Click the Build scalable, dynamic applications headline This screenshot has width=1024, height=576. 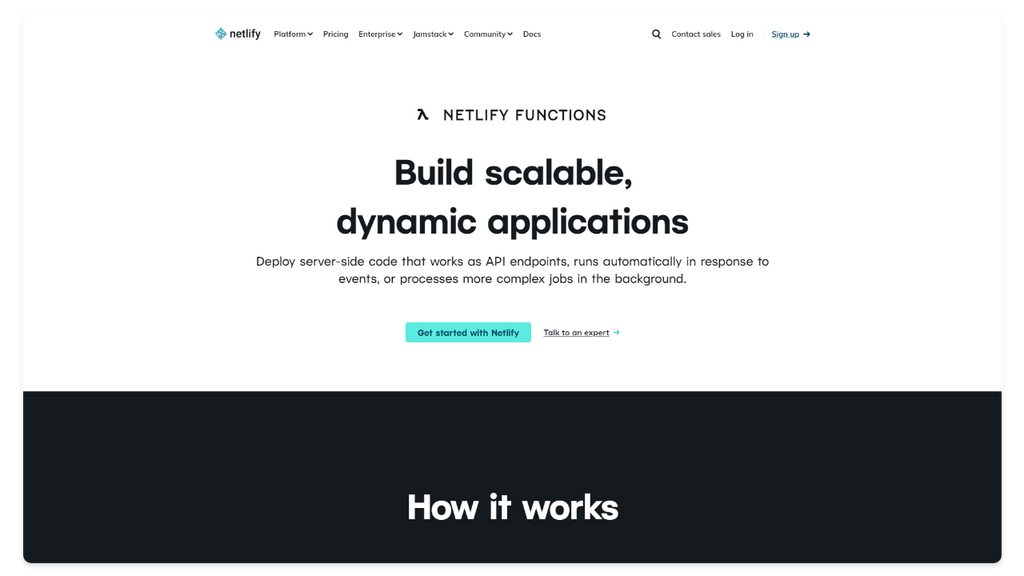(513, 197)
